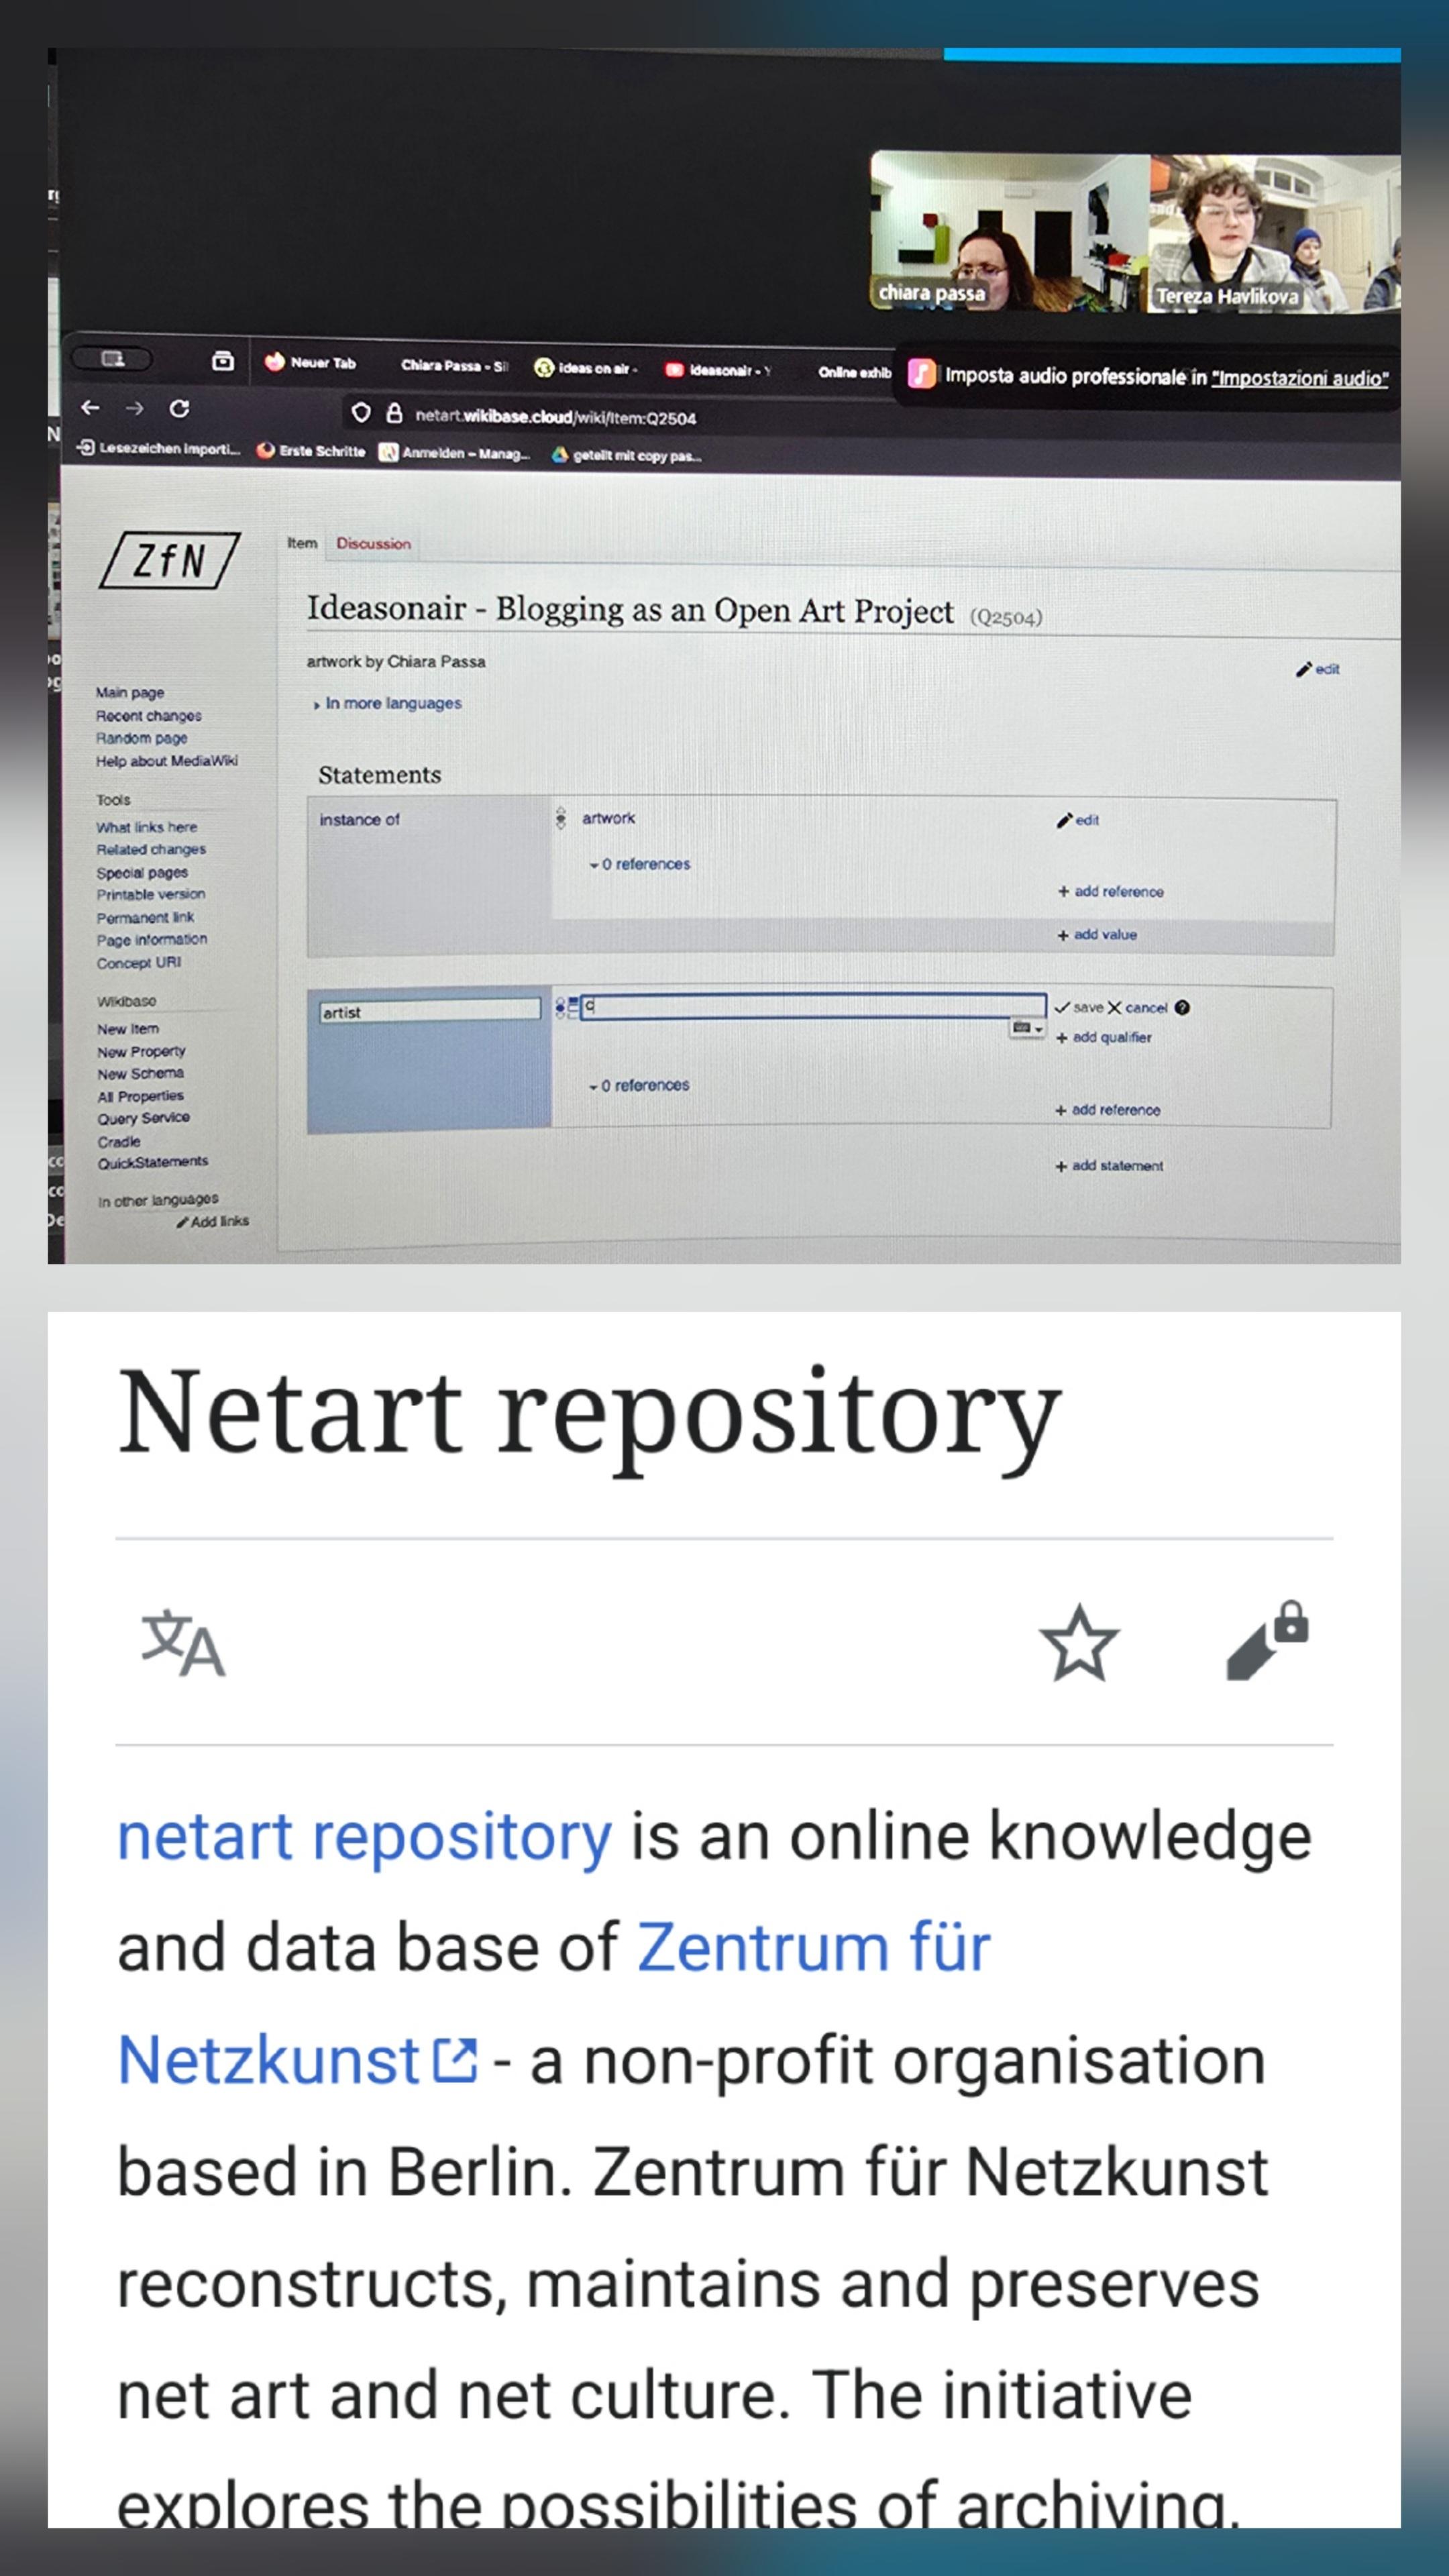This screenshot has width=1449, height=2576.
Task: Click the artist value input field
Action: click(813, 1006)
